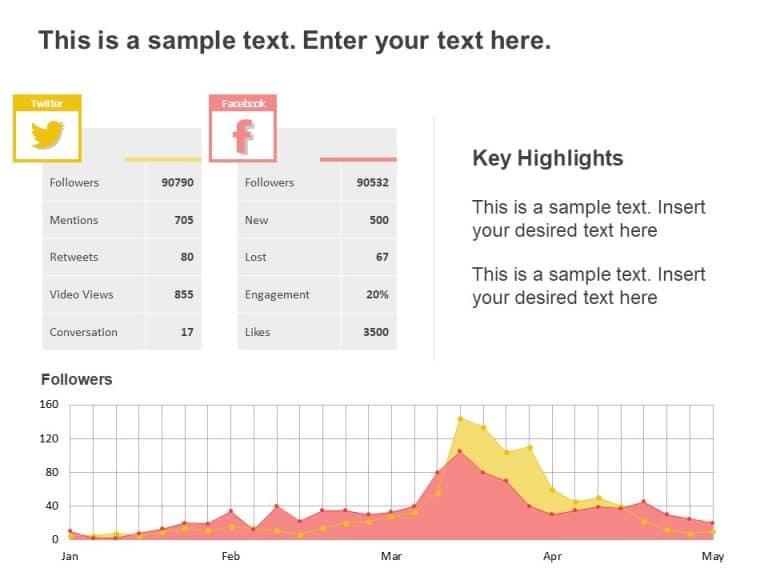This screenshot has width=768, height=576.
Task: Click the Followers chart title
Action: click(x=76, y=379)
